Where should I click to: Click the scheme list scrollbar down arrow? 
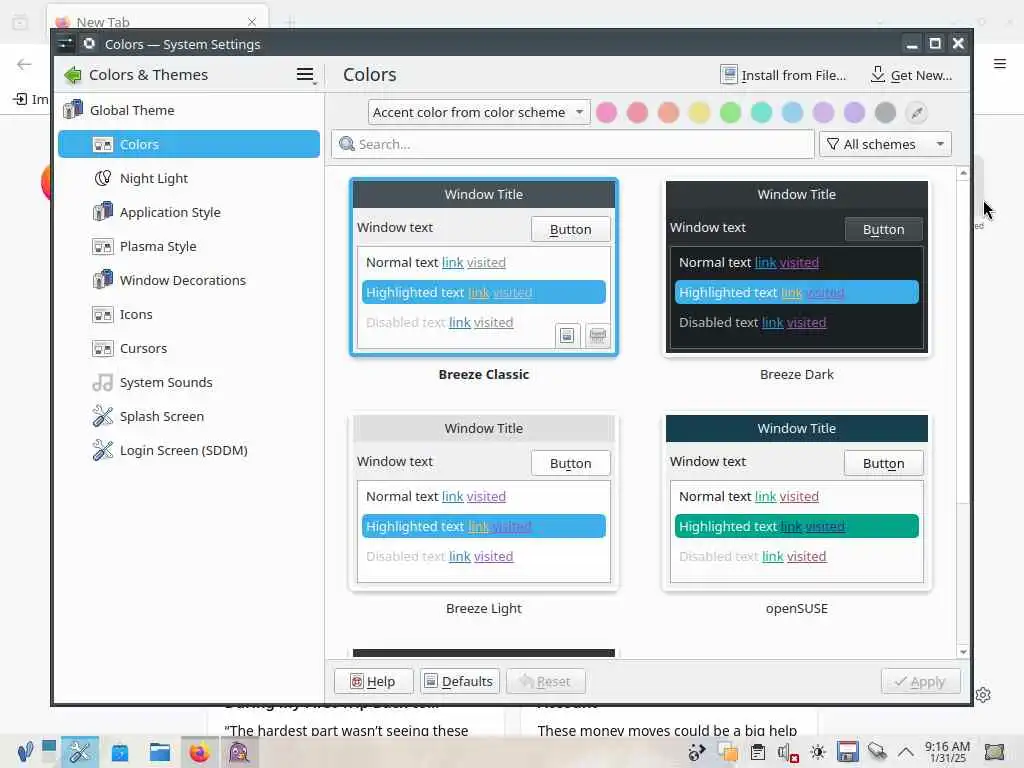tap(963, 652)
